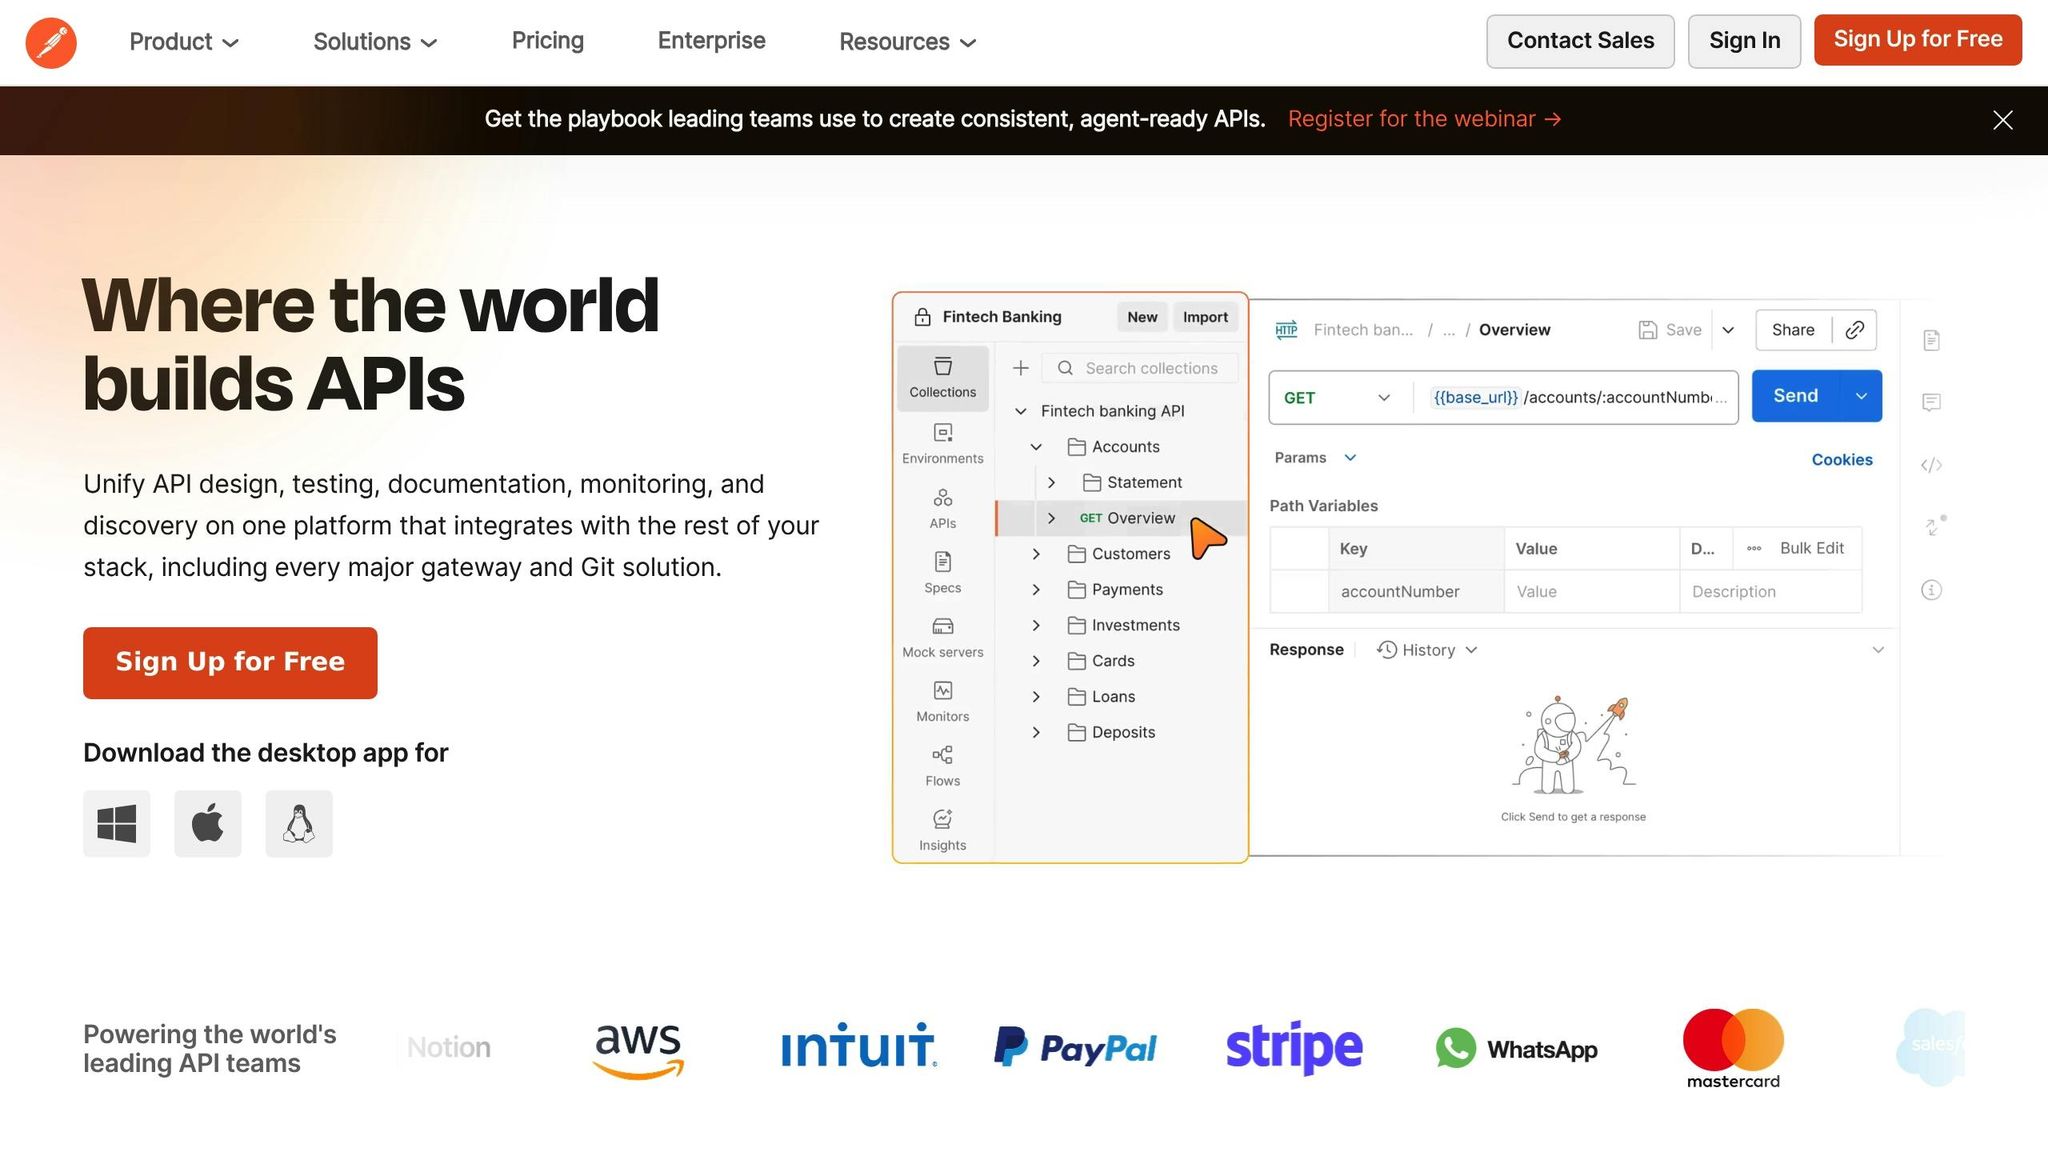This screenshot has width=2048, height=1152.
Task: Open the Collections sidebar icon
Action: point(942,377)
